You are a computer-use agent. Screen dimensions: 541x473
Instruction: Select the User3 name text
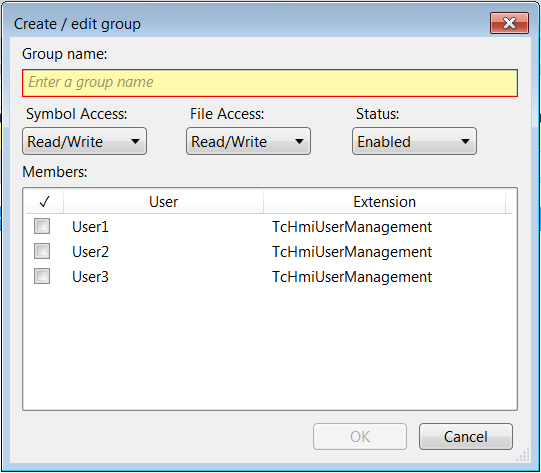pyautogui.click(x=90, y=277)
